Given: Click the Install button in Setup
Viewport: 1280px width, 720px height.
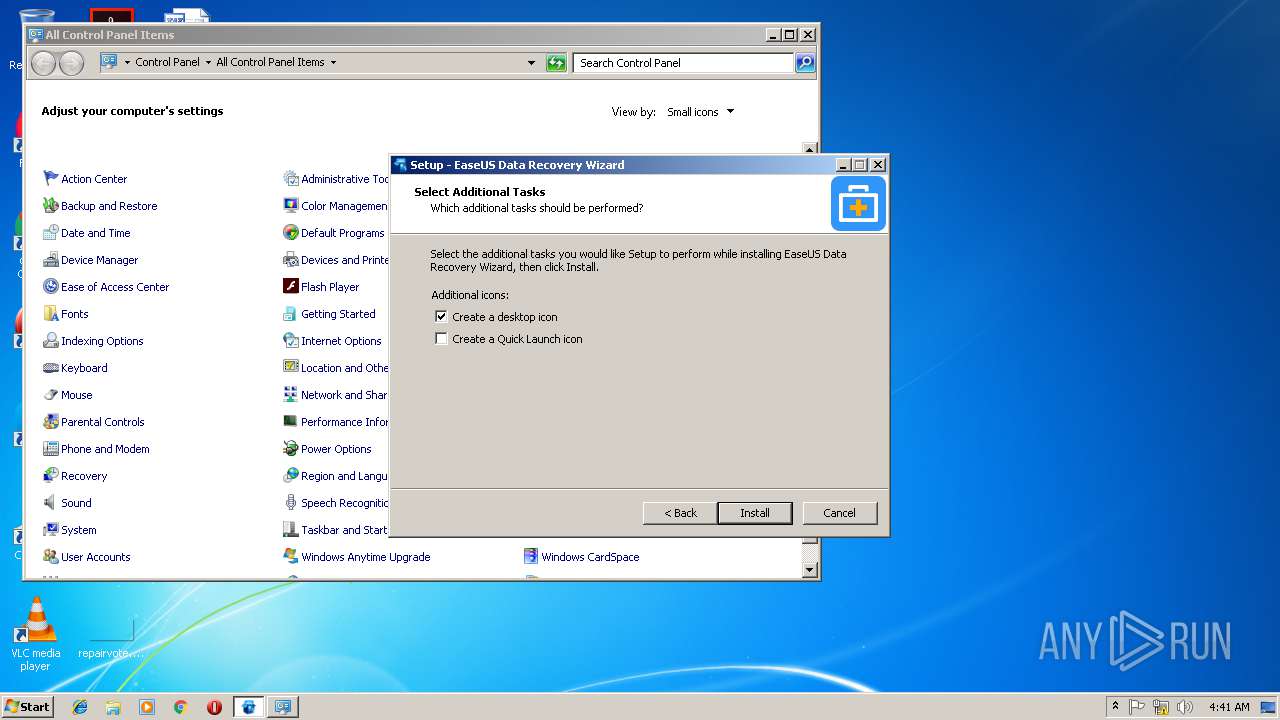Looking at the screenshot, I should 755,513.
